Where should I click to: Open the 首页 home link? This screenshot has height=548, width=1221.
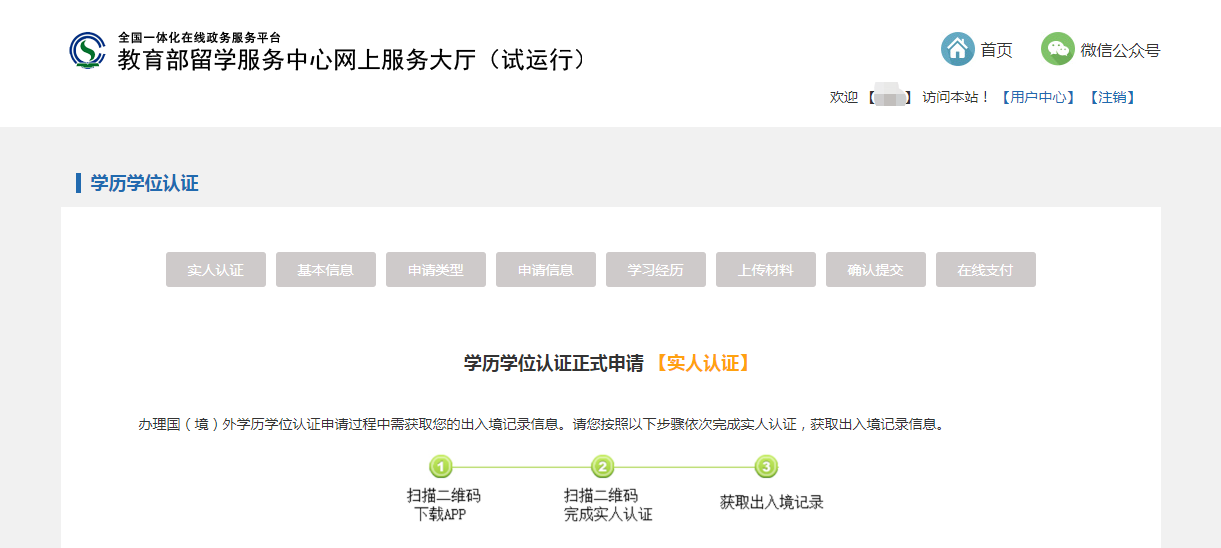[x=996, y=50]
